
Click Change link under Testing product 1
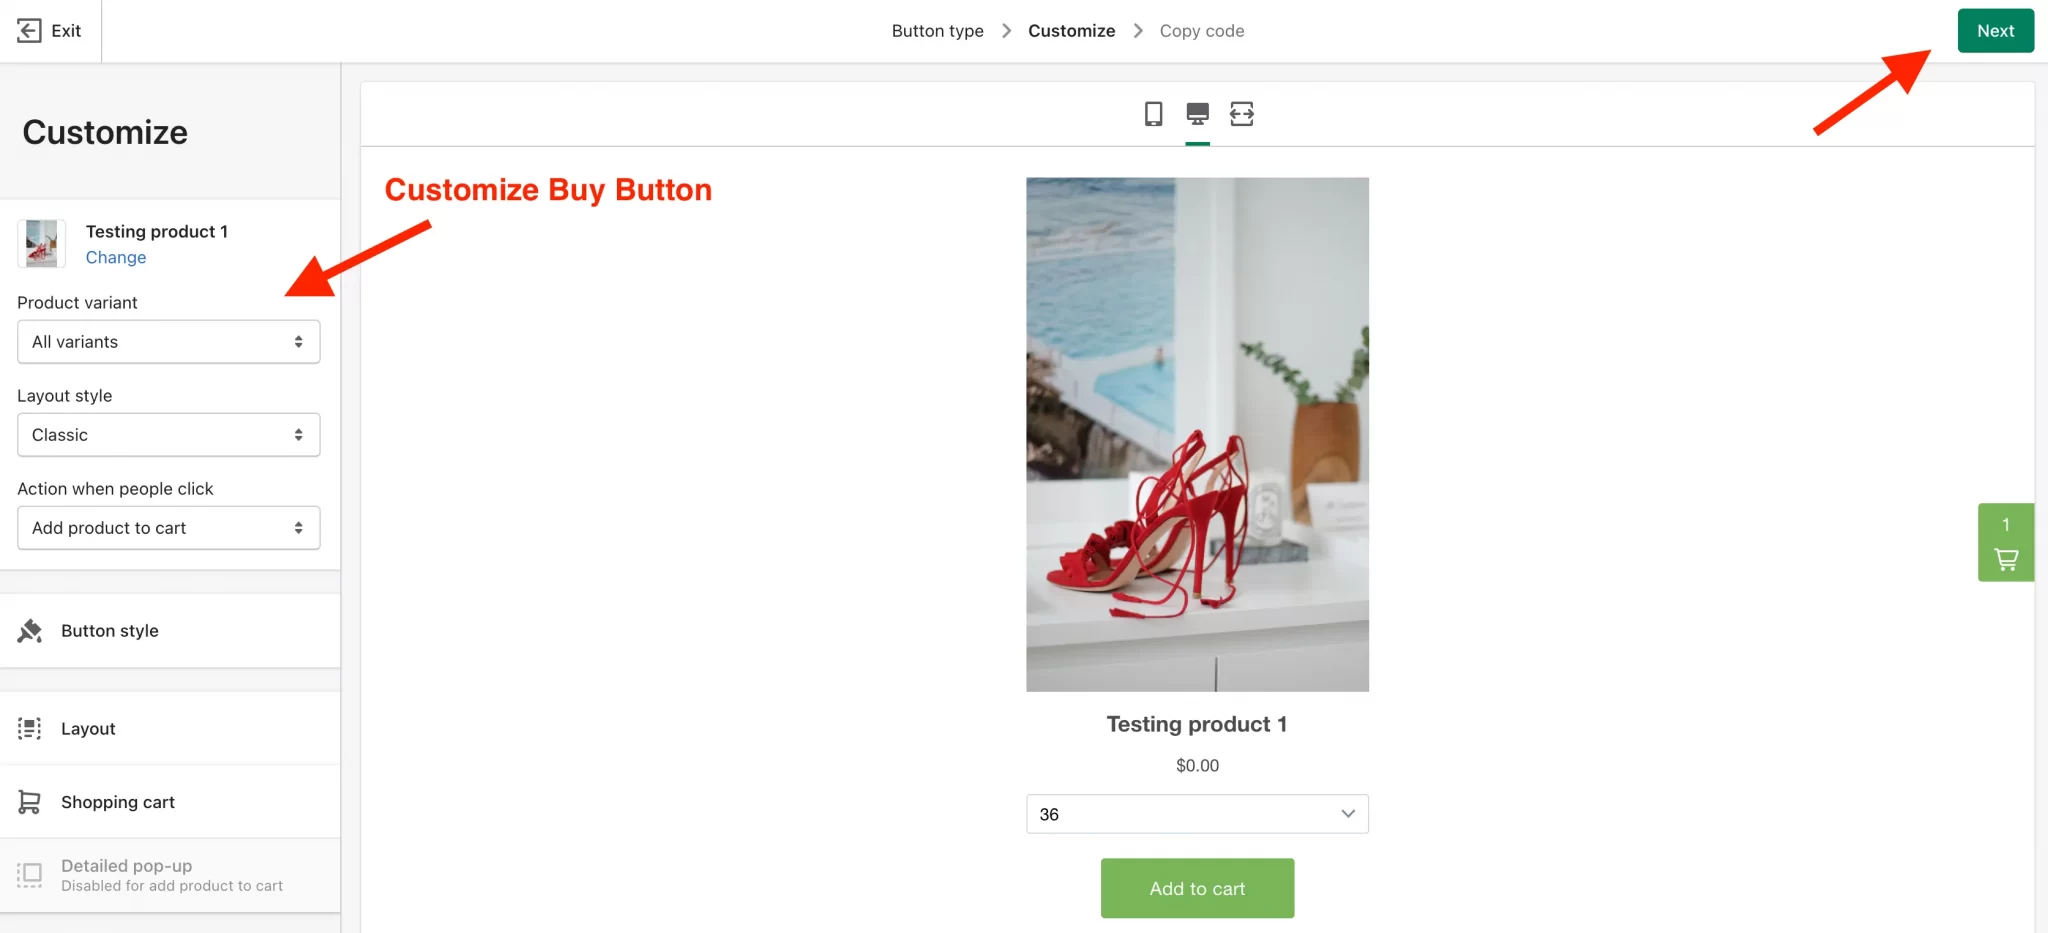point(116,258)
